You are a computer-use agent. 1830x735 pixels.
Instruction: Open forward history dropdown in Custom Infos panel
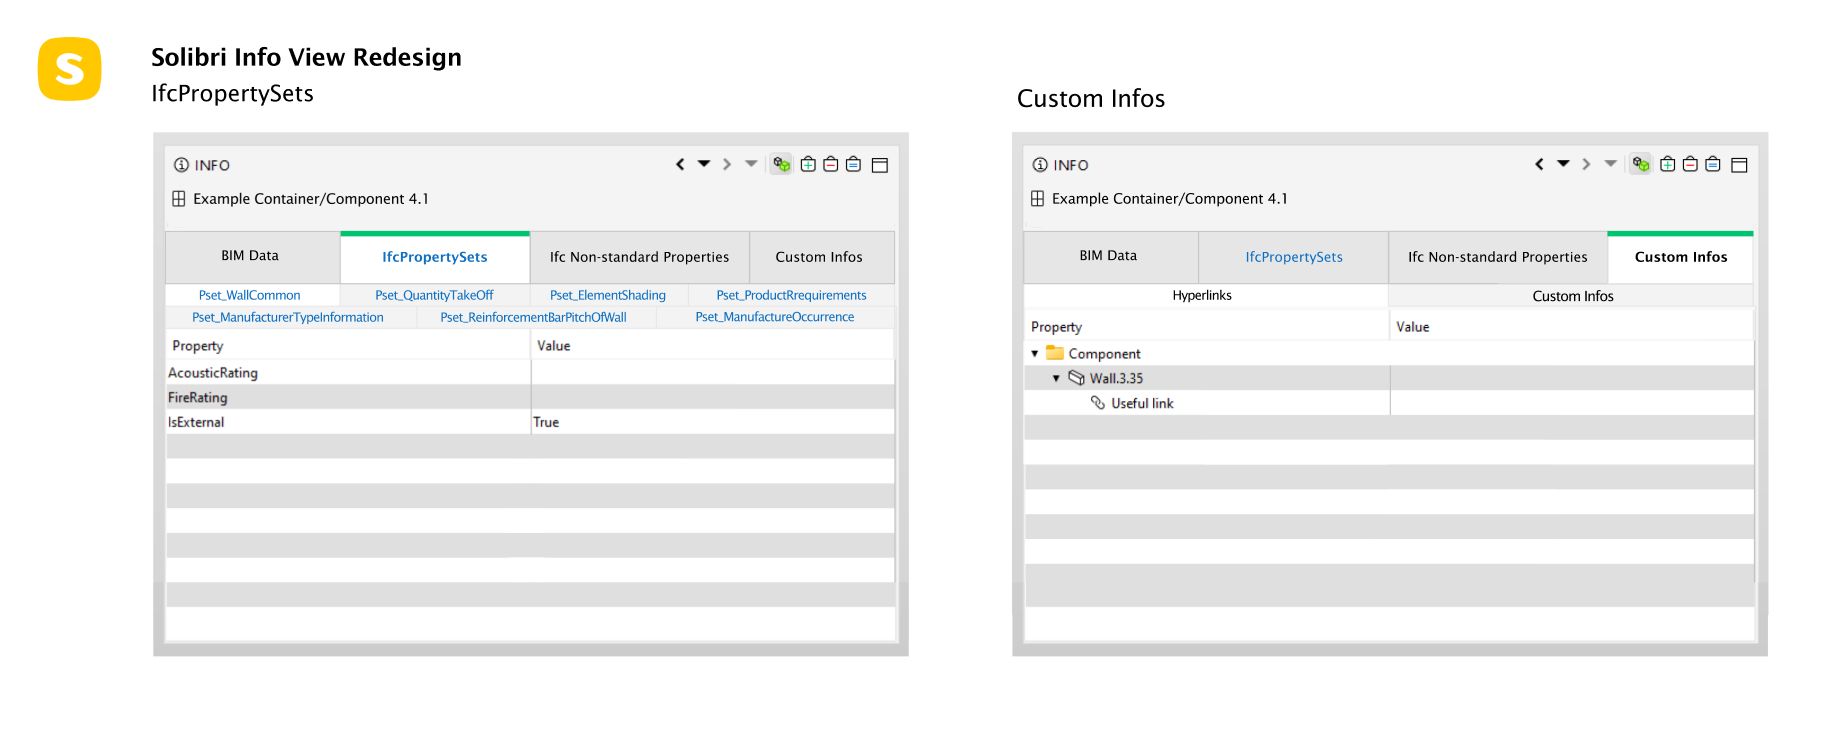[x=1610, y=163]
